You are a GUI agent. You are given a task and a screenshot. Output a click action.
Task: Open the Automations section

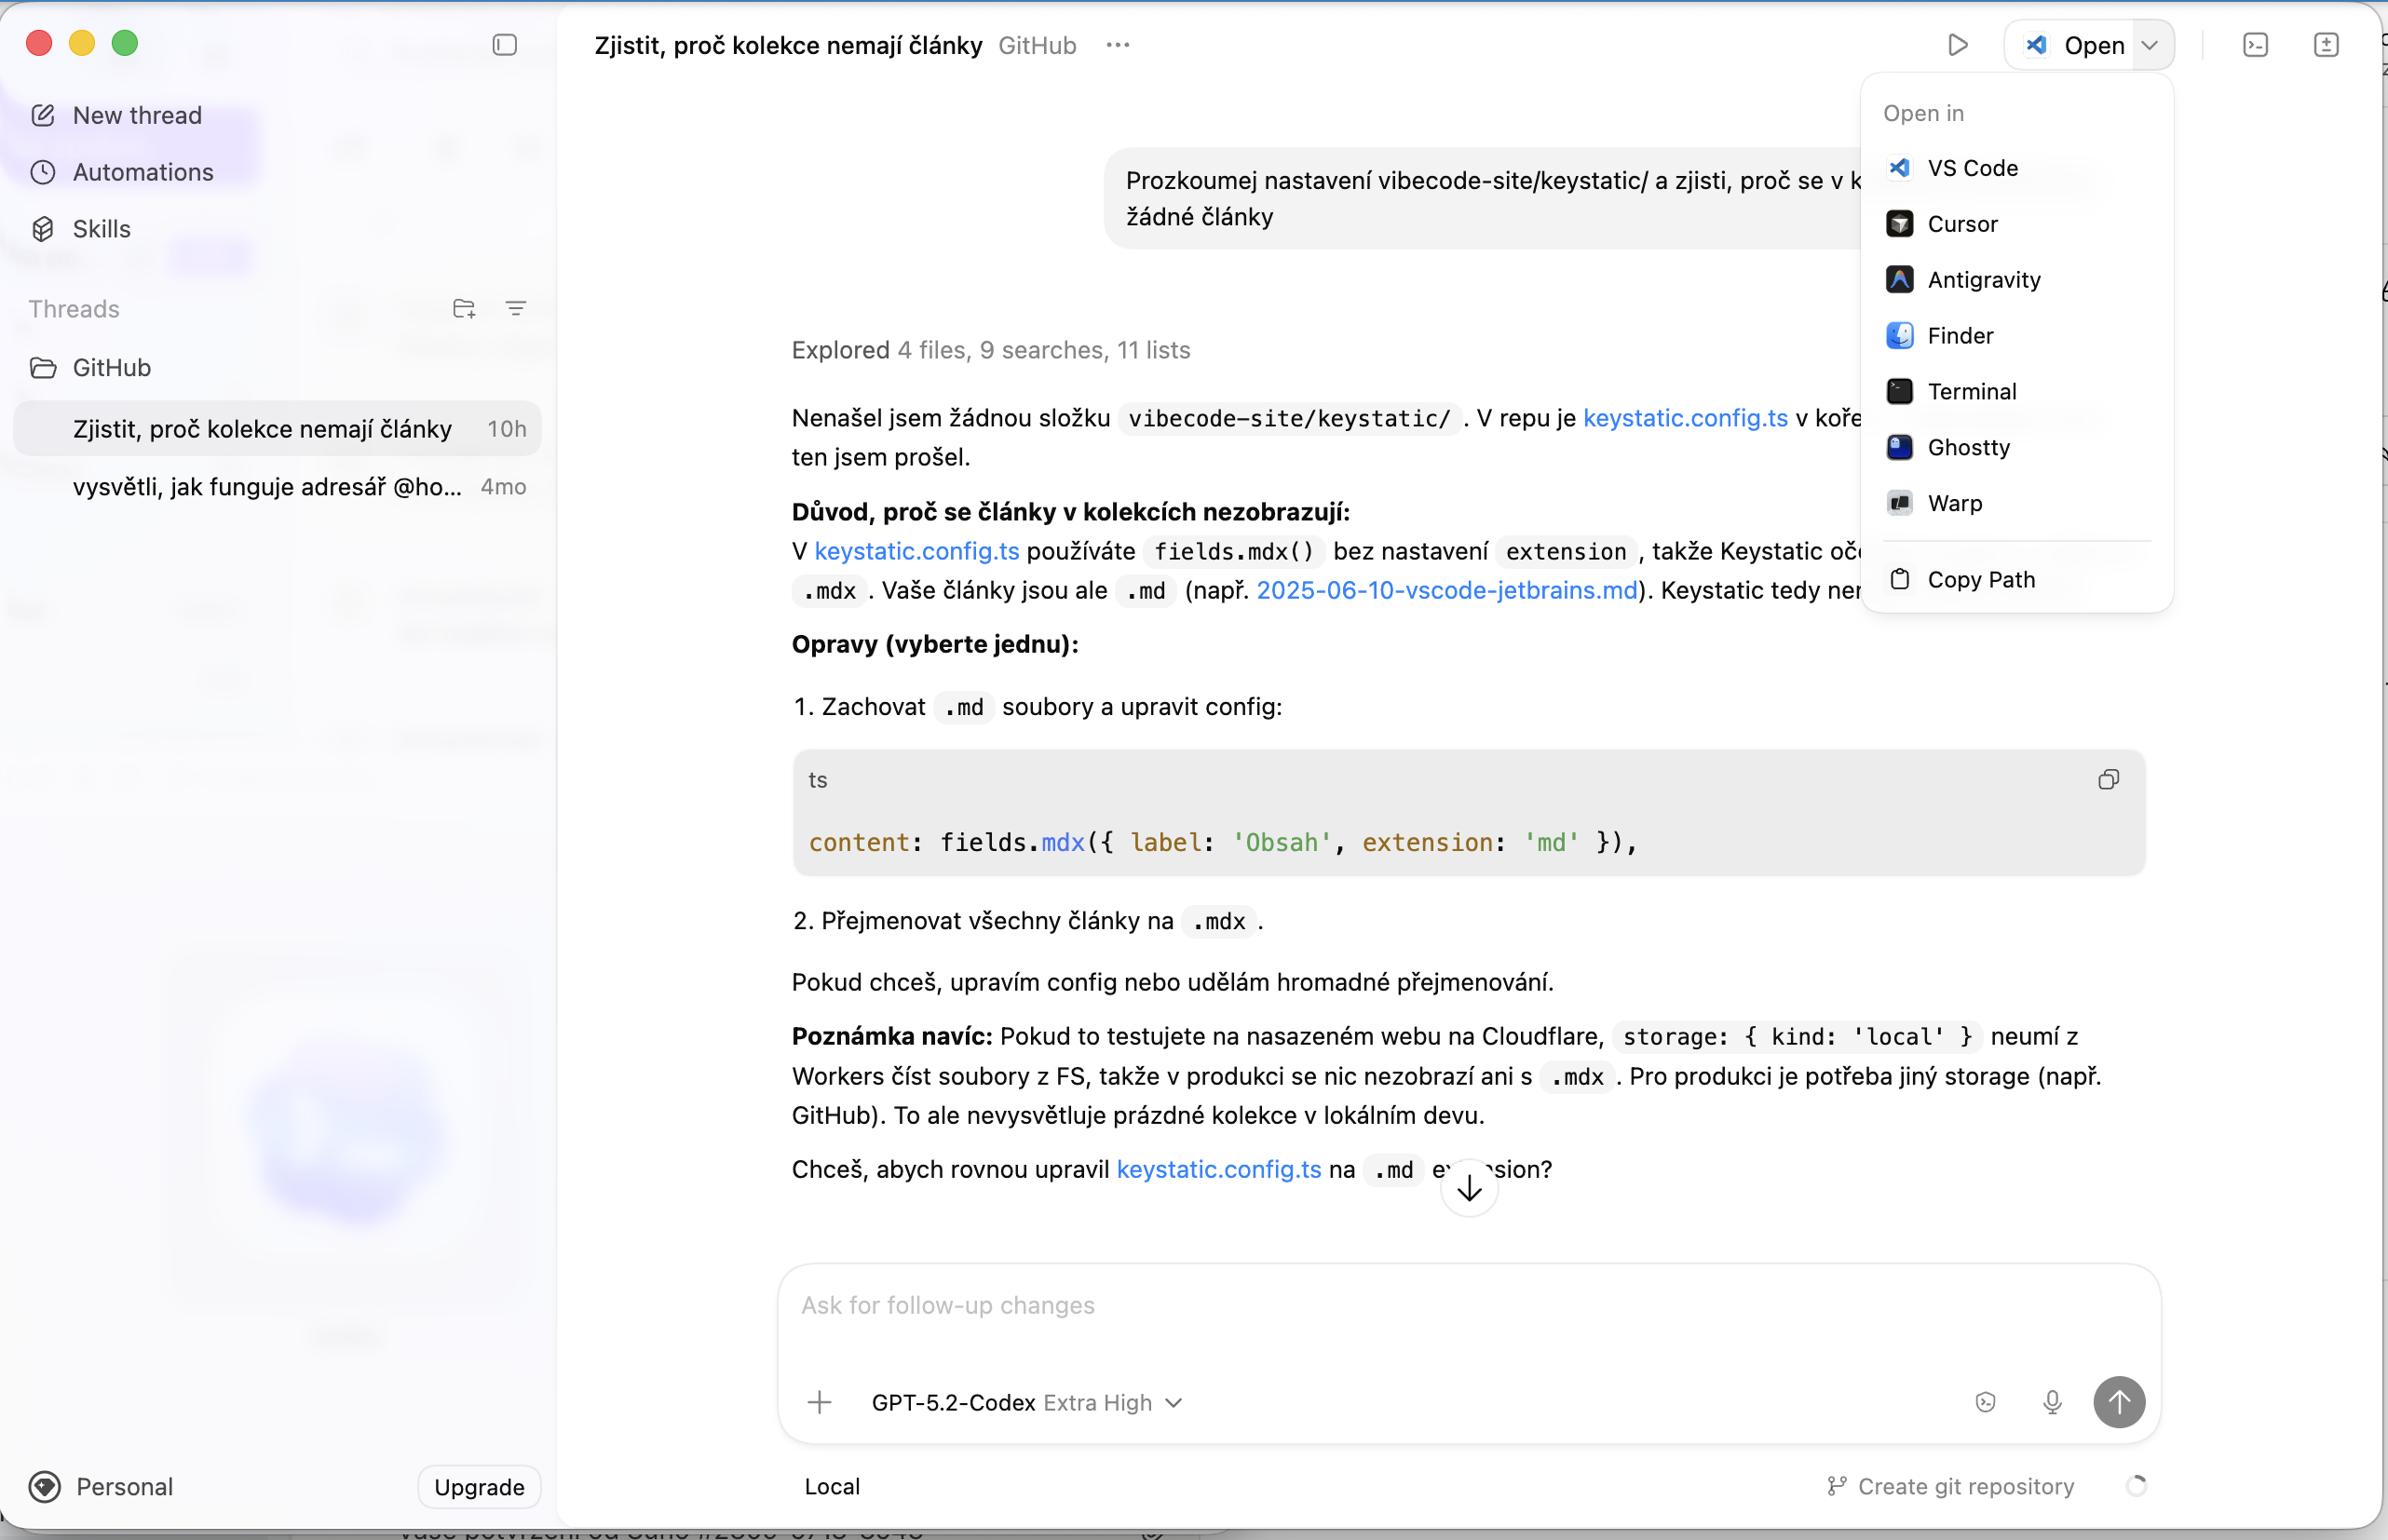tap(142, 172)
